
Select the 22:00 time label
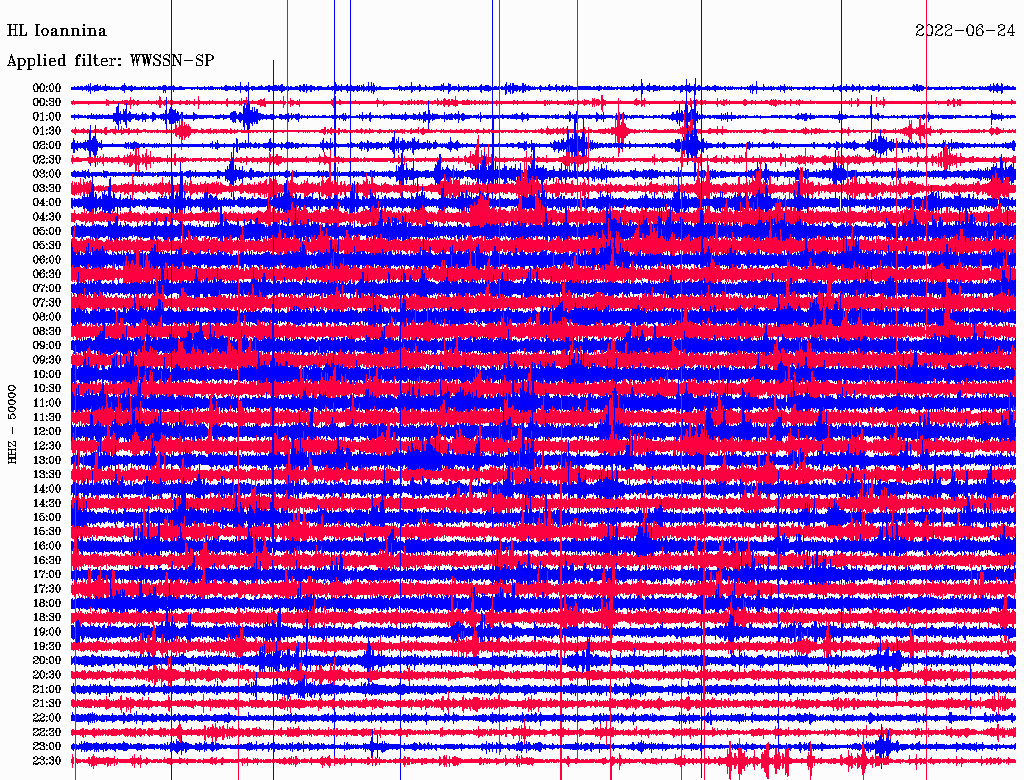46,718
